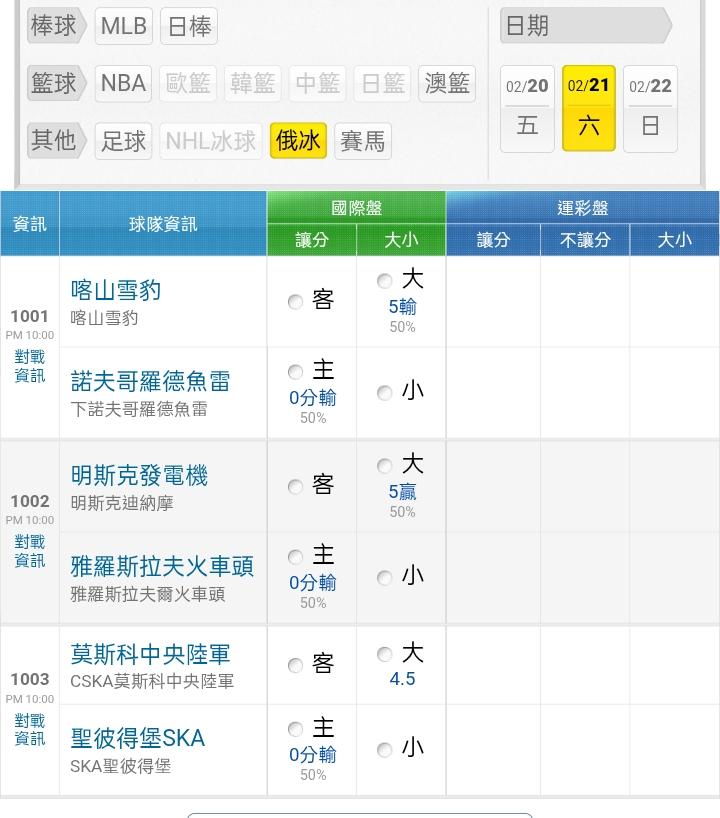This screenshot has height=818, width=720.
Task: Click the 5贏 value for game 1002
Action: [x=402, y=492]
